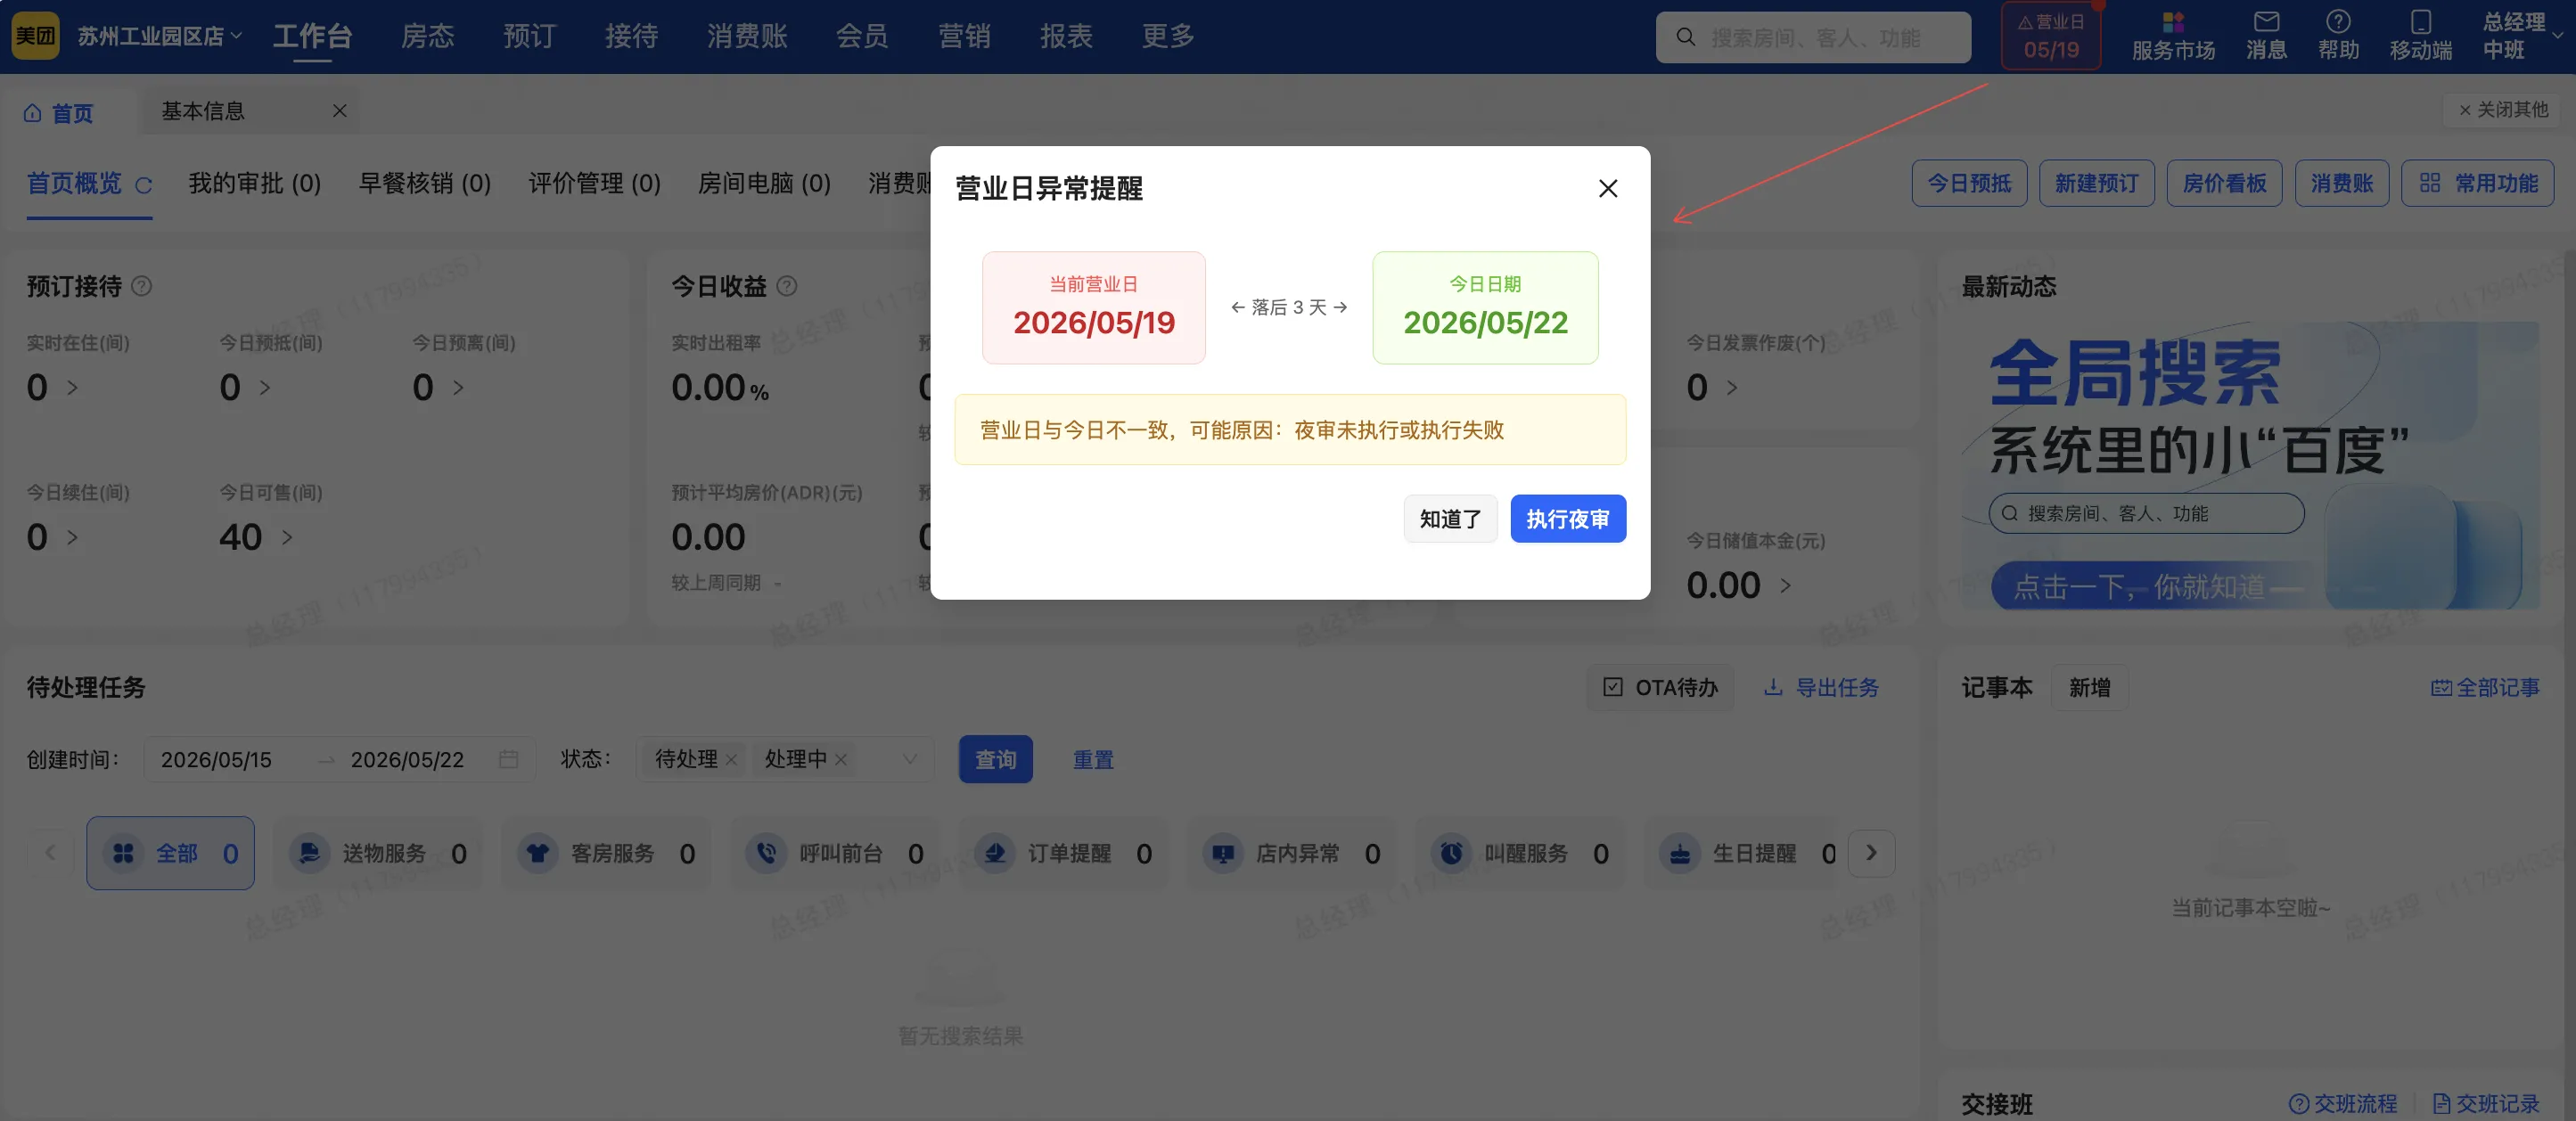
Task: Select the 客房服务 task category
Action: tap(605, 853)
